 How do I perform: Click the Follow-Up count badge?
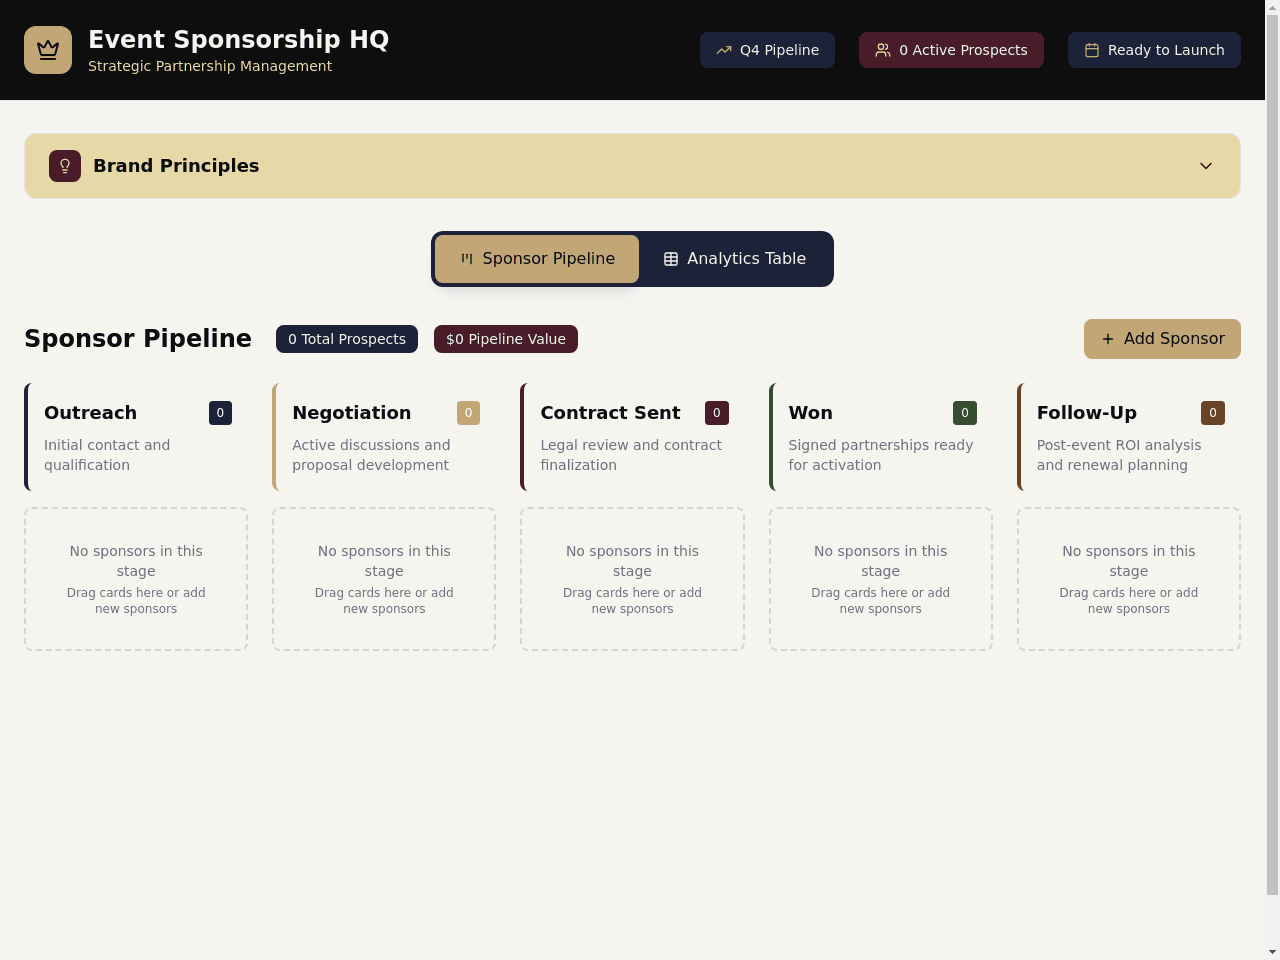point(1213,413)
